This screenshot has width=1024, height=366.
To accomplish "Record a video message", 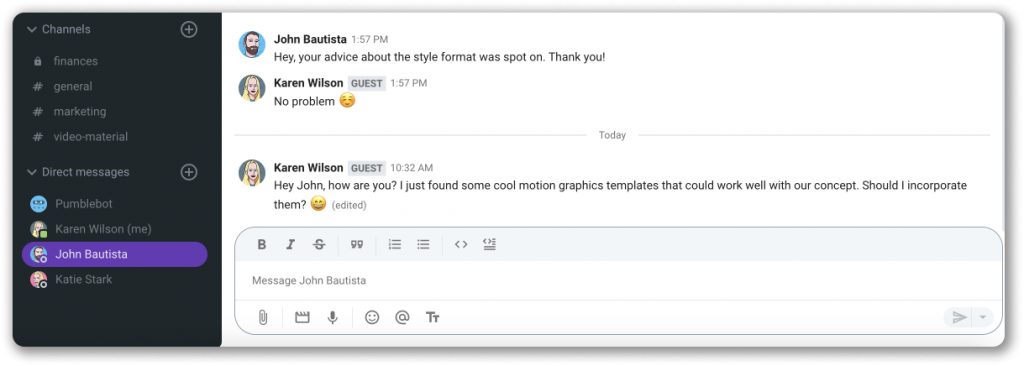I will 302,318.
